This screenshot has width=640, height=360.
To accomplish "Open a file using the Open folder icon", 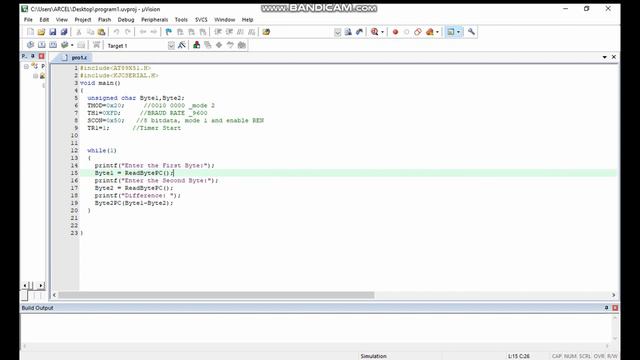I will tap(41, 32).
